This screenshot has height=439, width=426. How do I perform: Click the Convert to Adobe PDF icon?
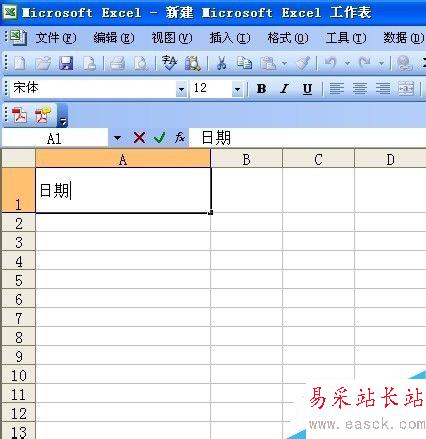(x=19, y=115)
